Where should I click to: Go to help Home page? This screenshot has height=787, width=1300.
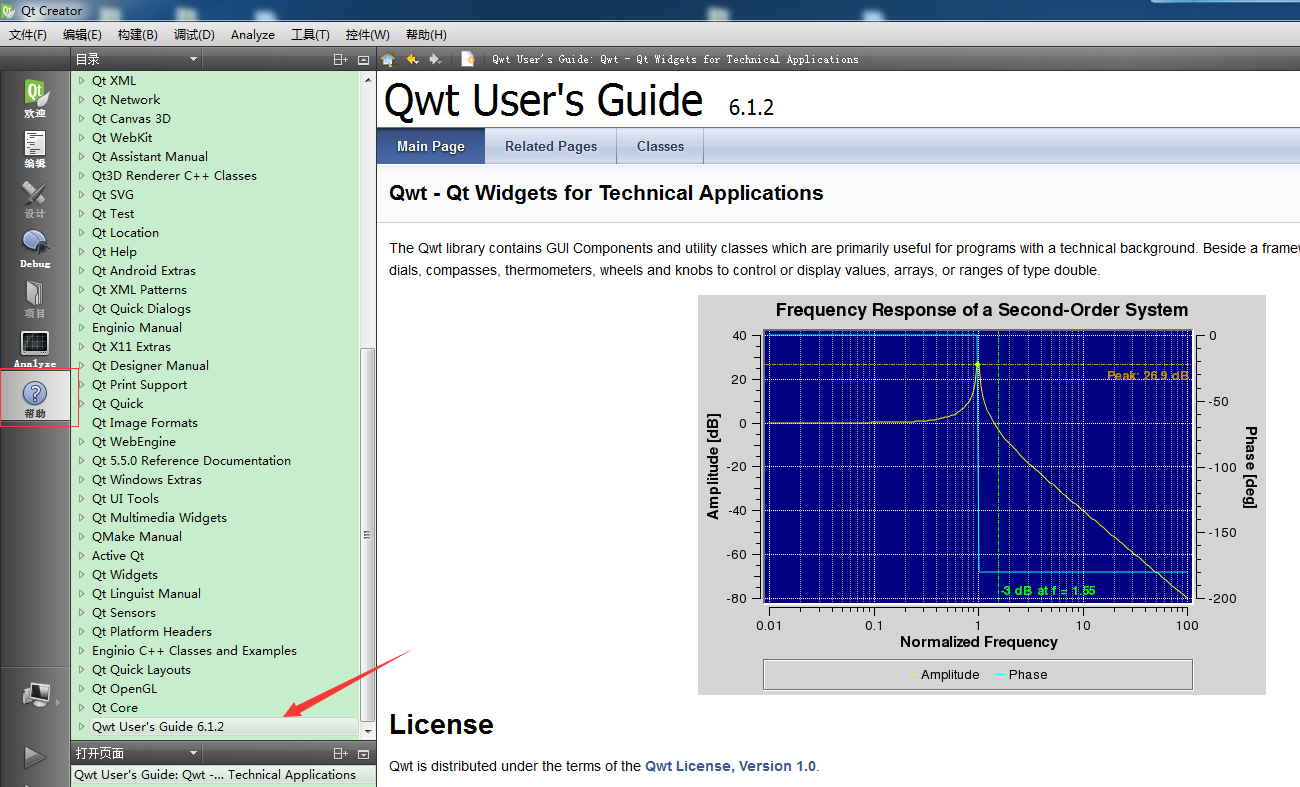point(388,59)
